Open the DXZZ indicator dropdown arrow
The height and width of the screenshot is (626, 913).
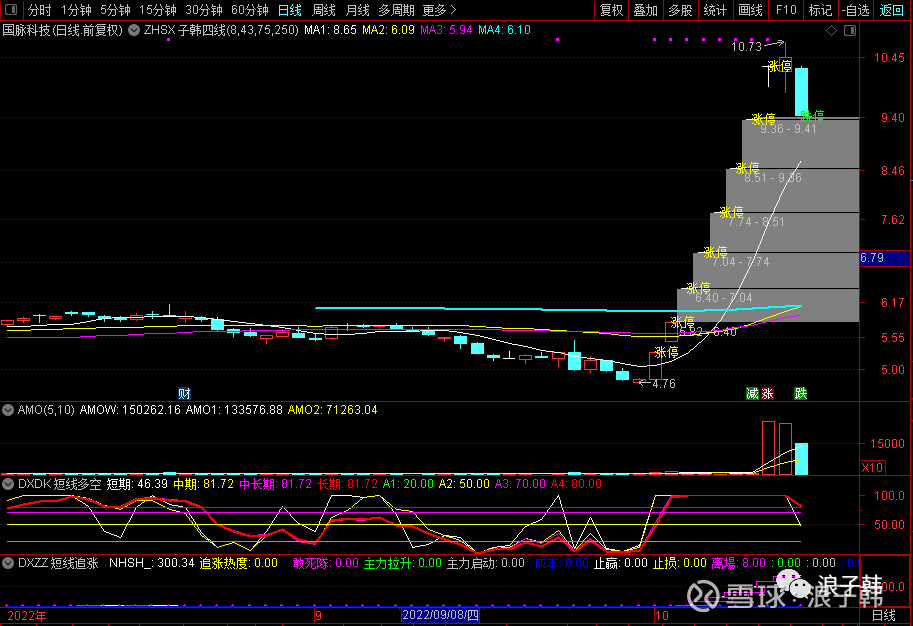pyautogui.click(x=8, y=563)
